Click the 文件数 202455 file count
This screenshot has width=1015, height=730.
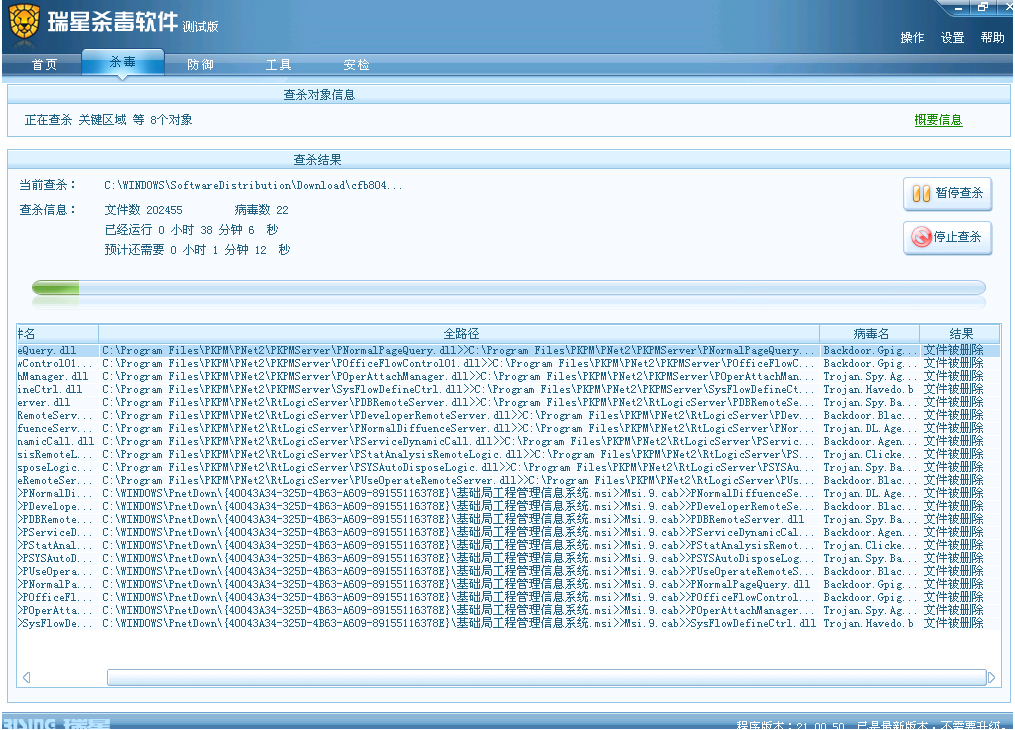[x=143, y=210]
